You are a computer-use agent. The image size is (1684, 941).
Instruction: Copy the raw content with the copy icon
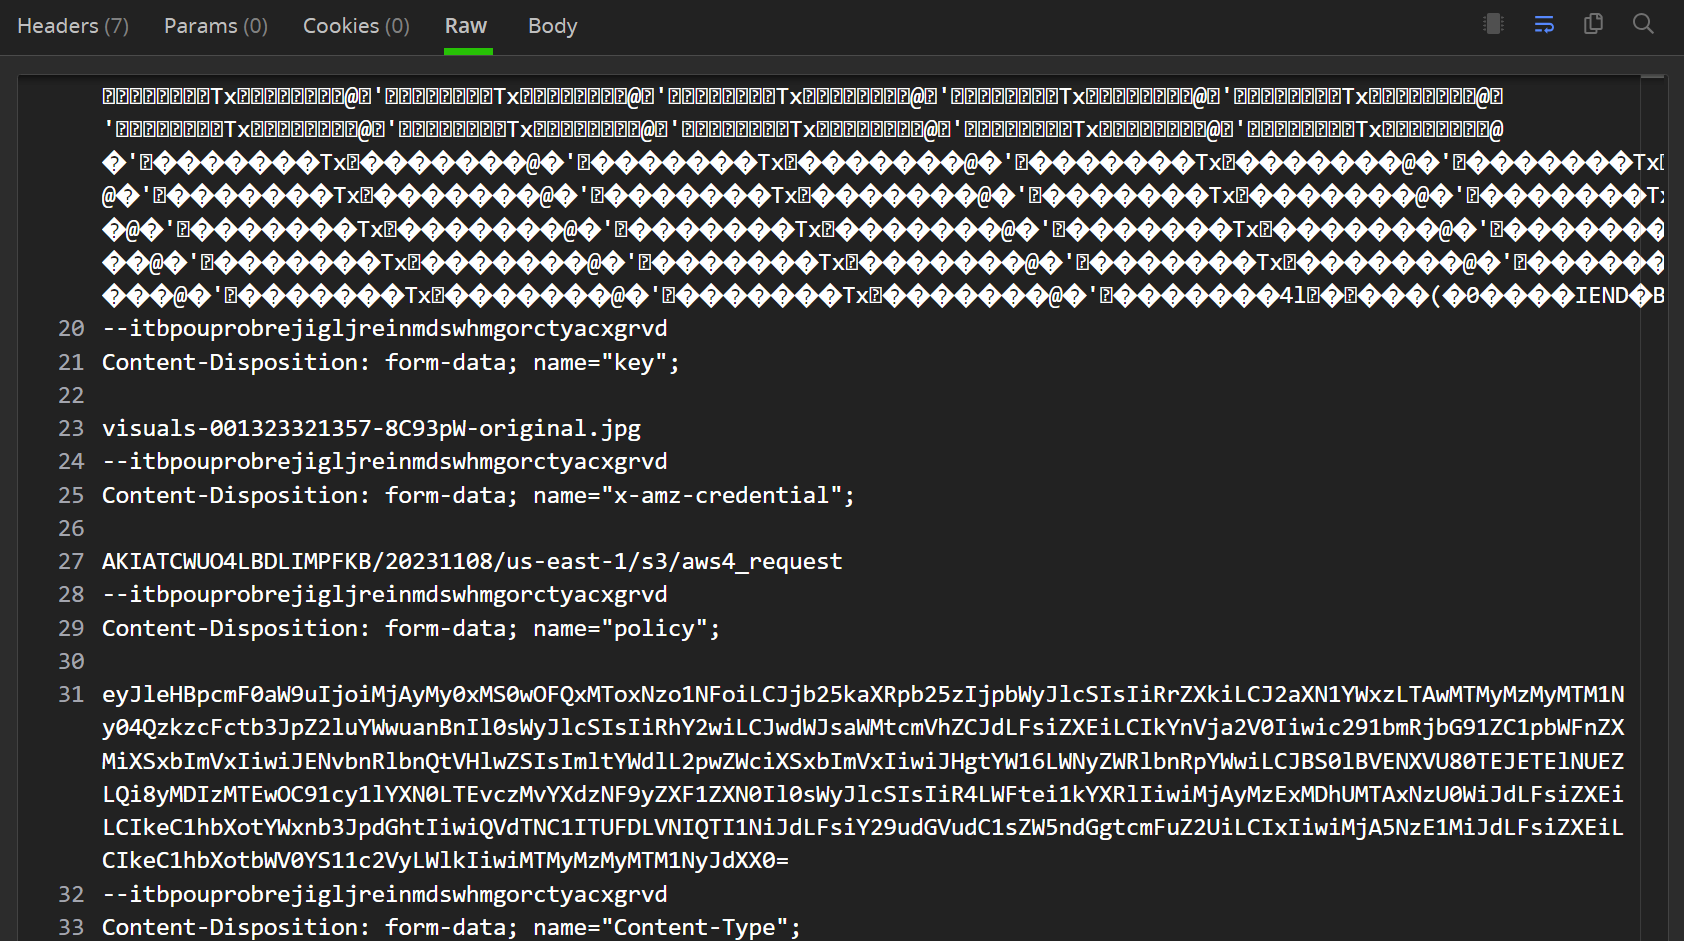(x=1594, y=24)
